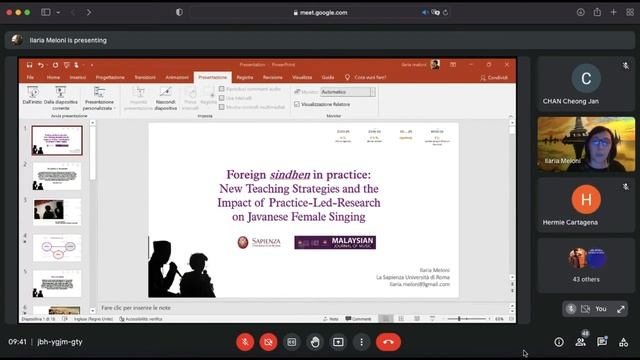Go back in Safari history
640x360 pixels.
(73, 13)
